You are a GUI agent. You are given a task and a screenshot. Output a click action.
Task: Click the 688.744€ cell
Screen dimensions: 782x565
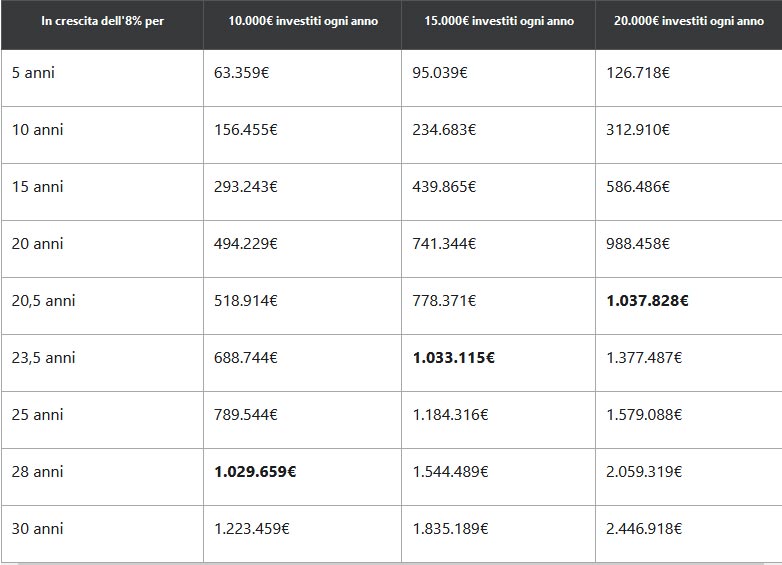tap(246, 357)
